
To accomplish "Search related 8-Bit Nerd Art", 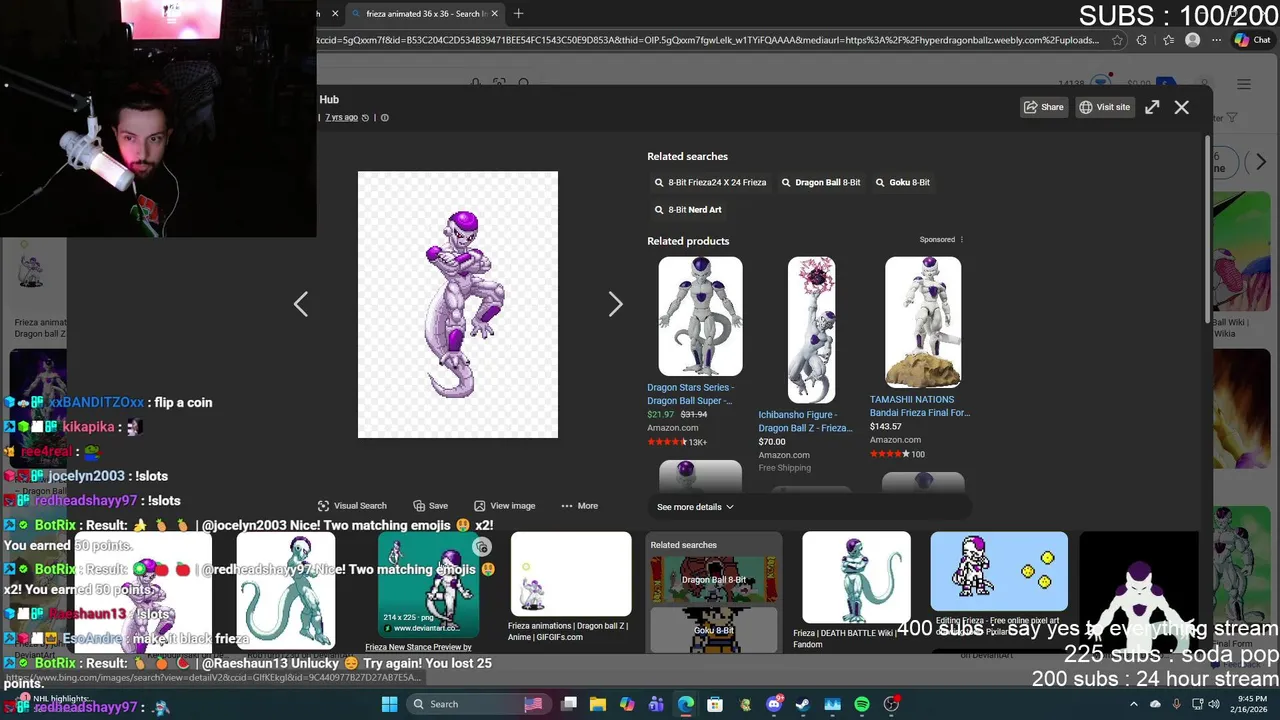I will (688, 210).
